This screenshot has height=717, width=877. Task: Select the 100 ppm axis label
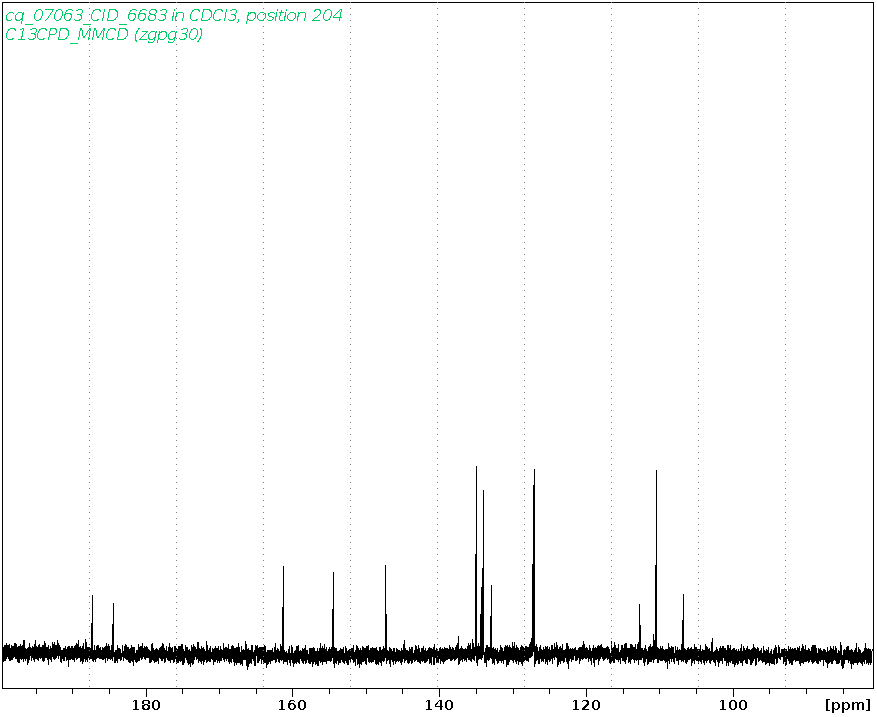pyautogui.click(x=732, y=705)
